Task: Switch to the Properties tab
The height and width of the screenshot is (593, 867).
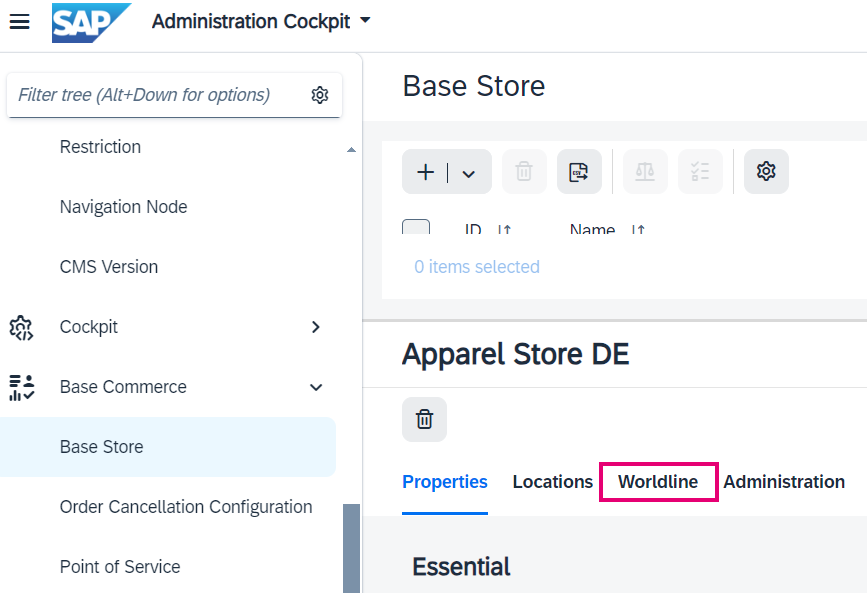Action: (x=445, y=482)
